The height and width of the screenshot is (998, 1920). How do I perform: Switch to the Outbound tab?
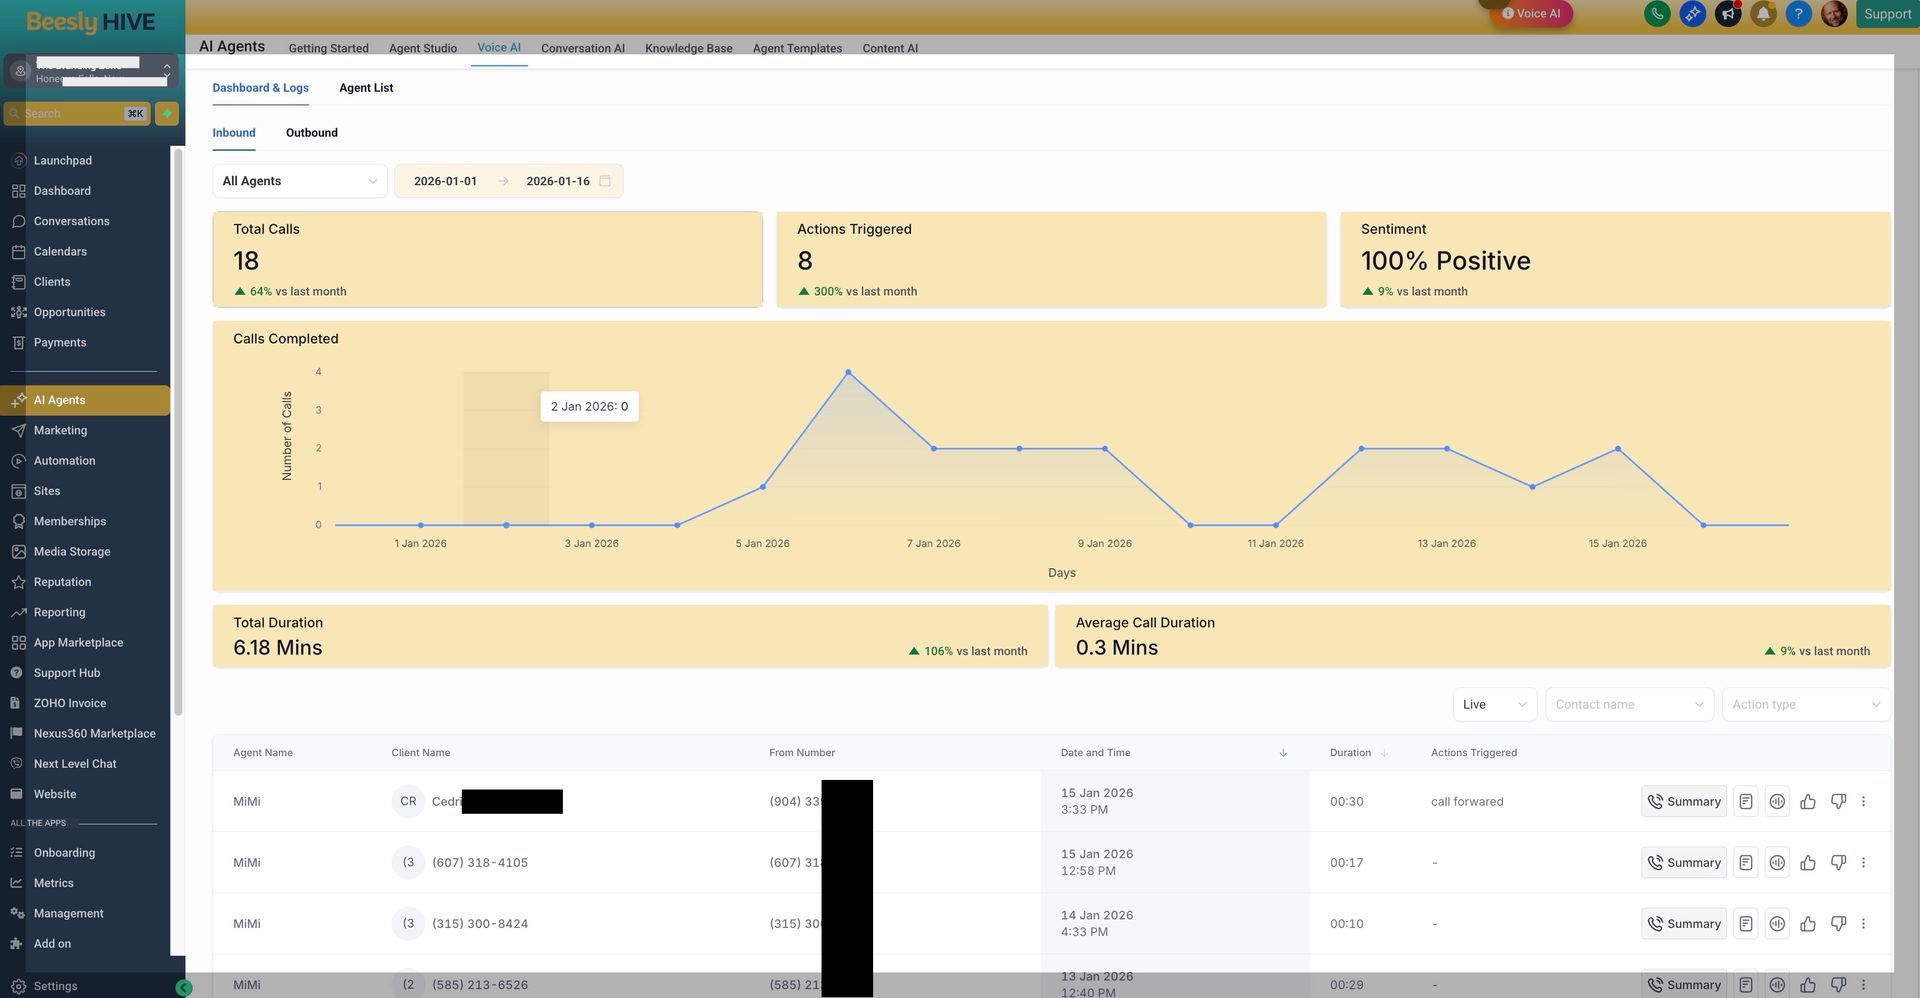point(311,133)
